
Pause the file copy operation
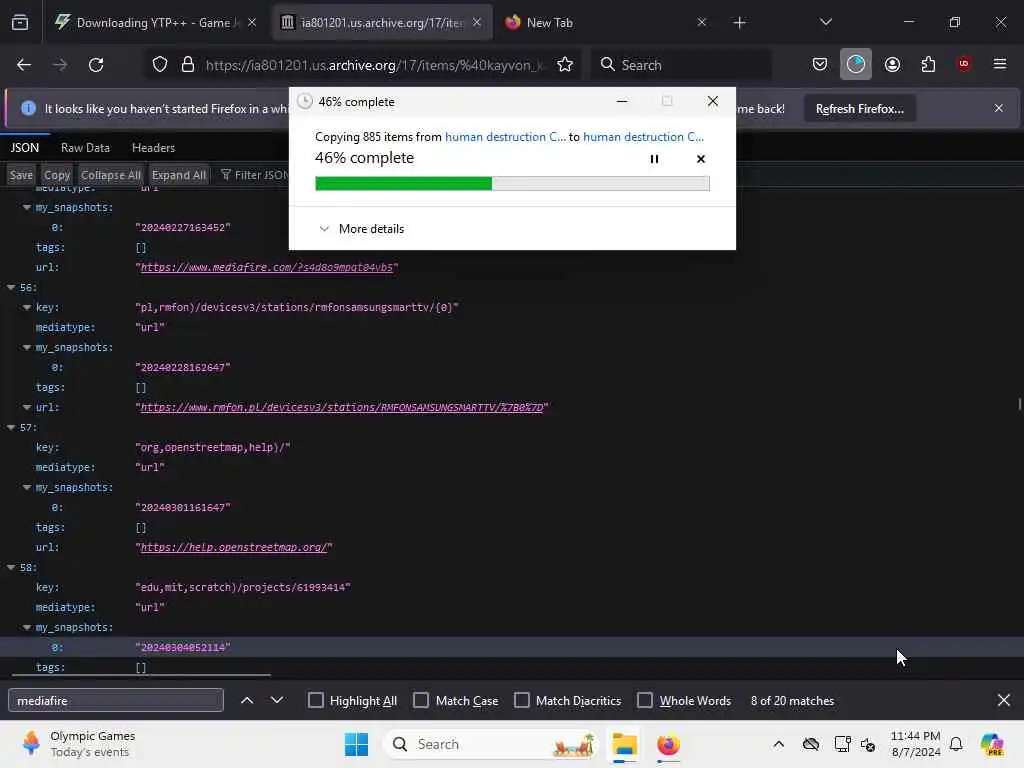654,159
